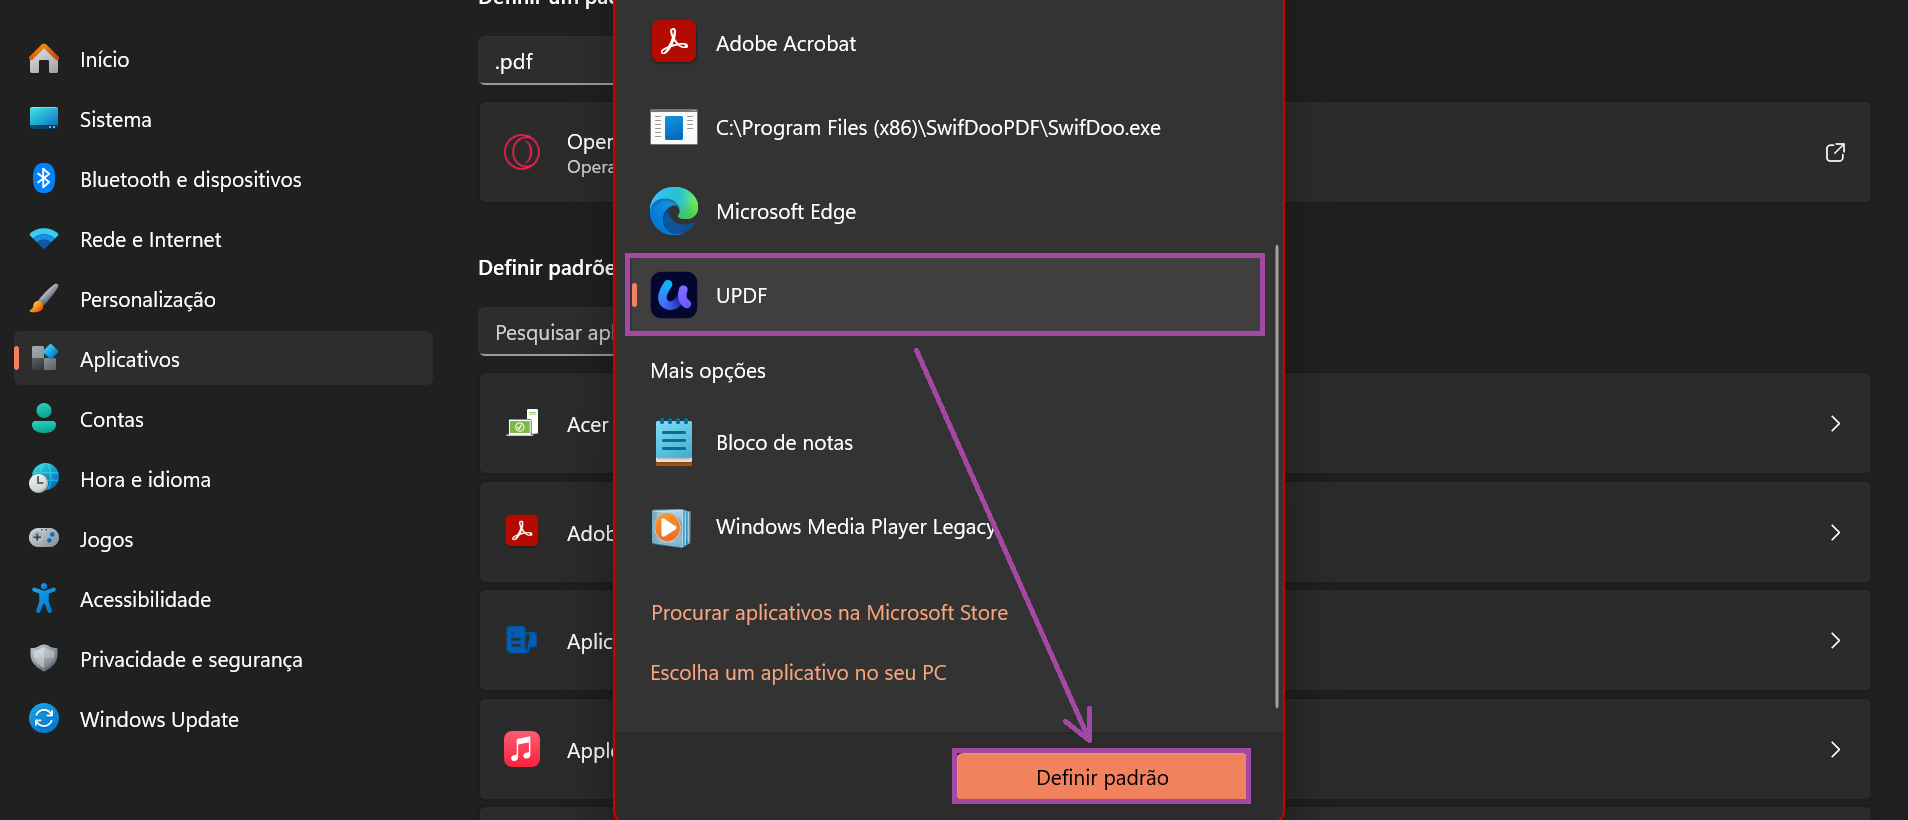The height and width of the screenshot is (820, 1908).
Task: Expand the Adobe app row chevron
Action: (1835, 532)
